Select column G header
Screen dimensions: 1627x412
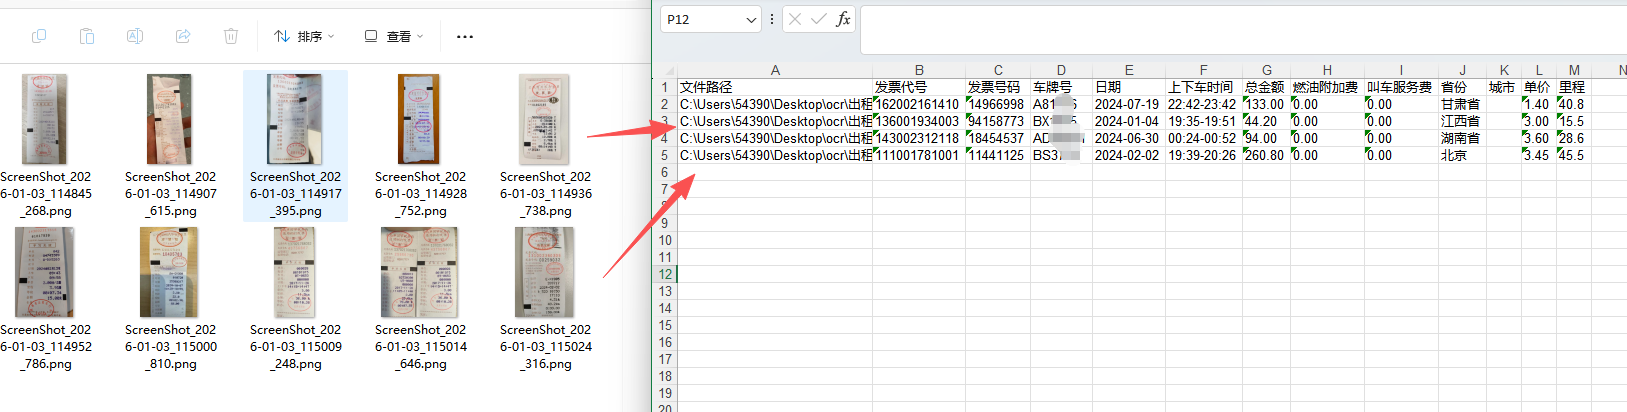point(1266,70)
